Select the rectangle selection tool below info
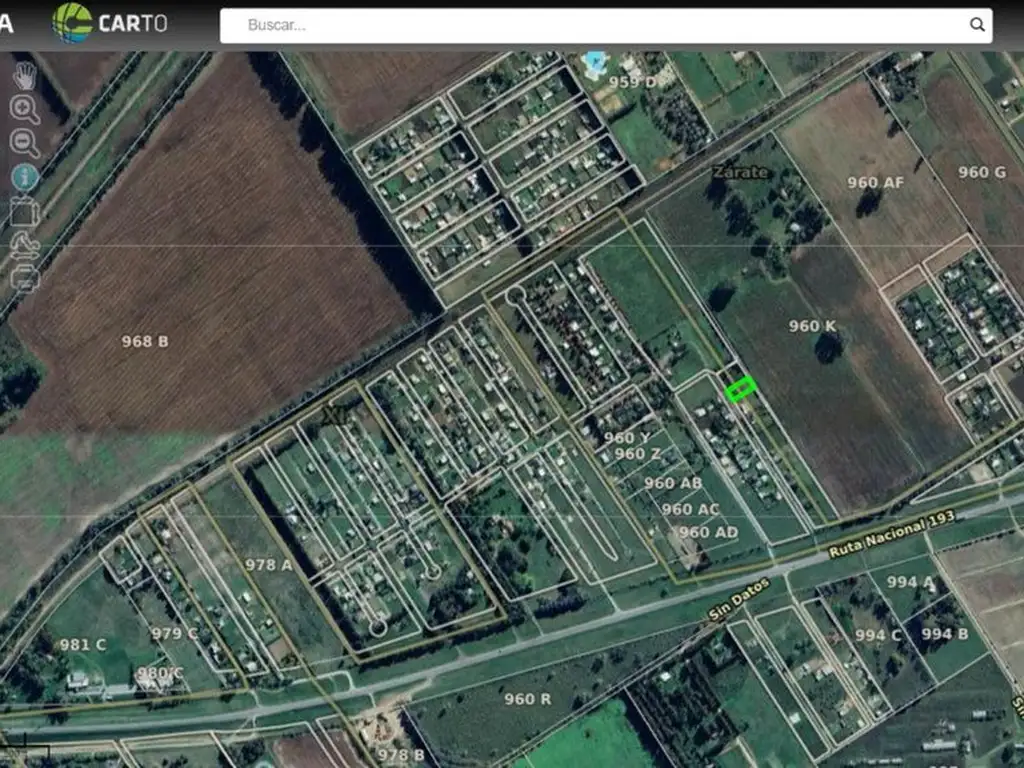Screen dimensions: 1024x768 (24, 212)
